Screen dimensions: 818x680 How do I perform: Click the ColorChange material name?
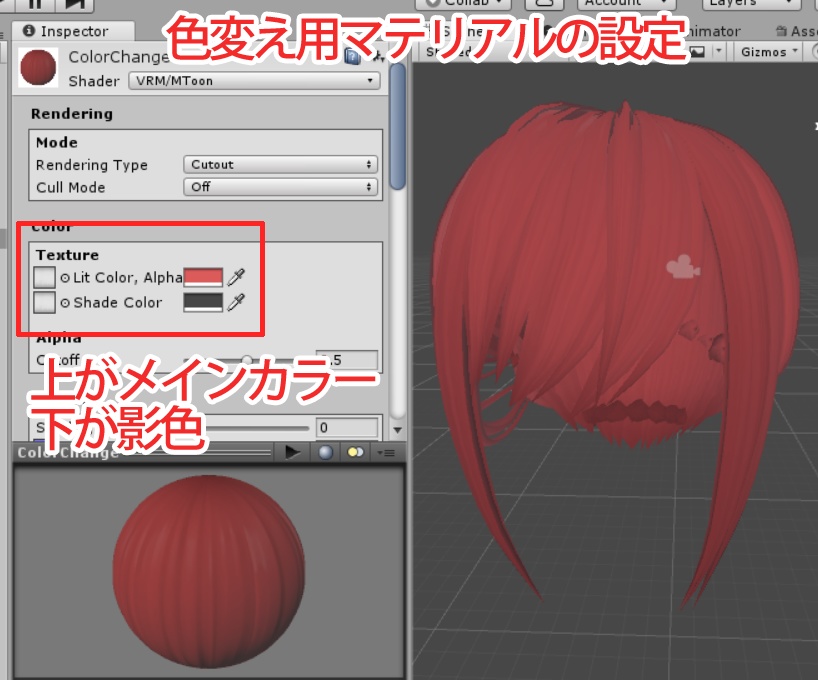point(118,56)
